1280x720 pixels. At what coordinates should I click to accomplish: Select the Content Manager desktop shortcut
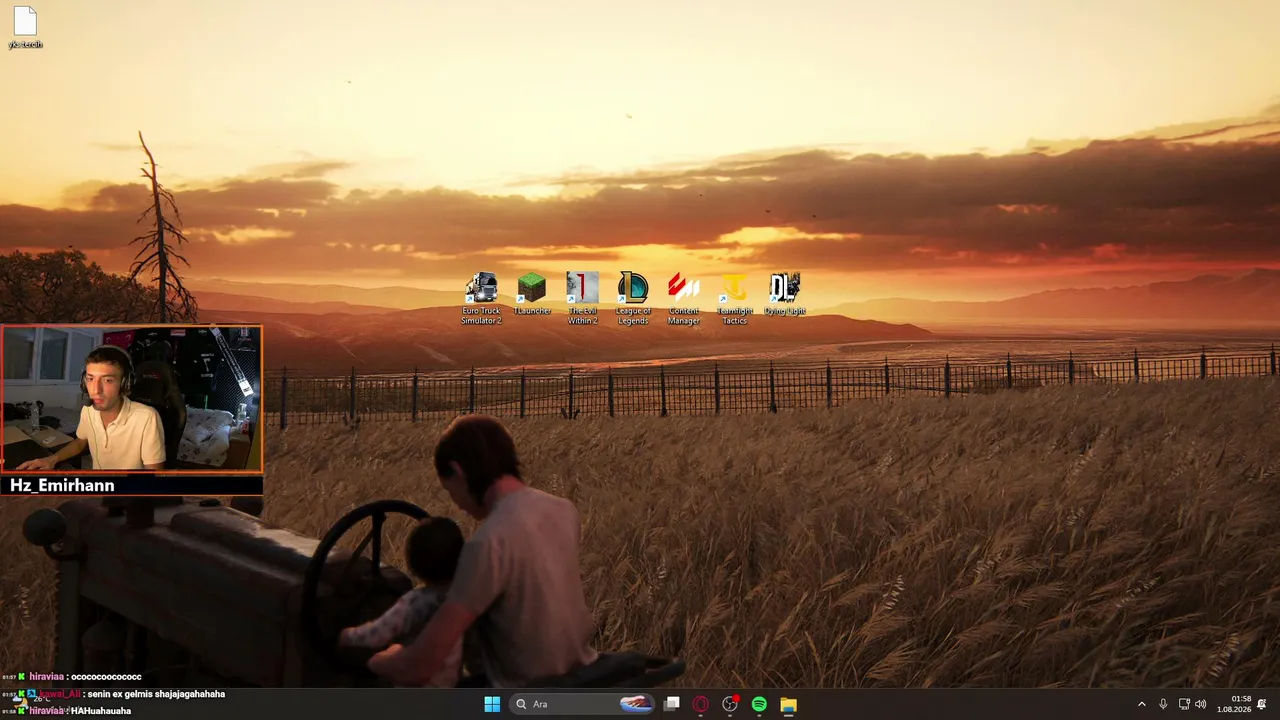(x=684, y=298)
